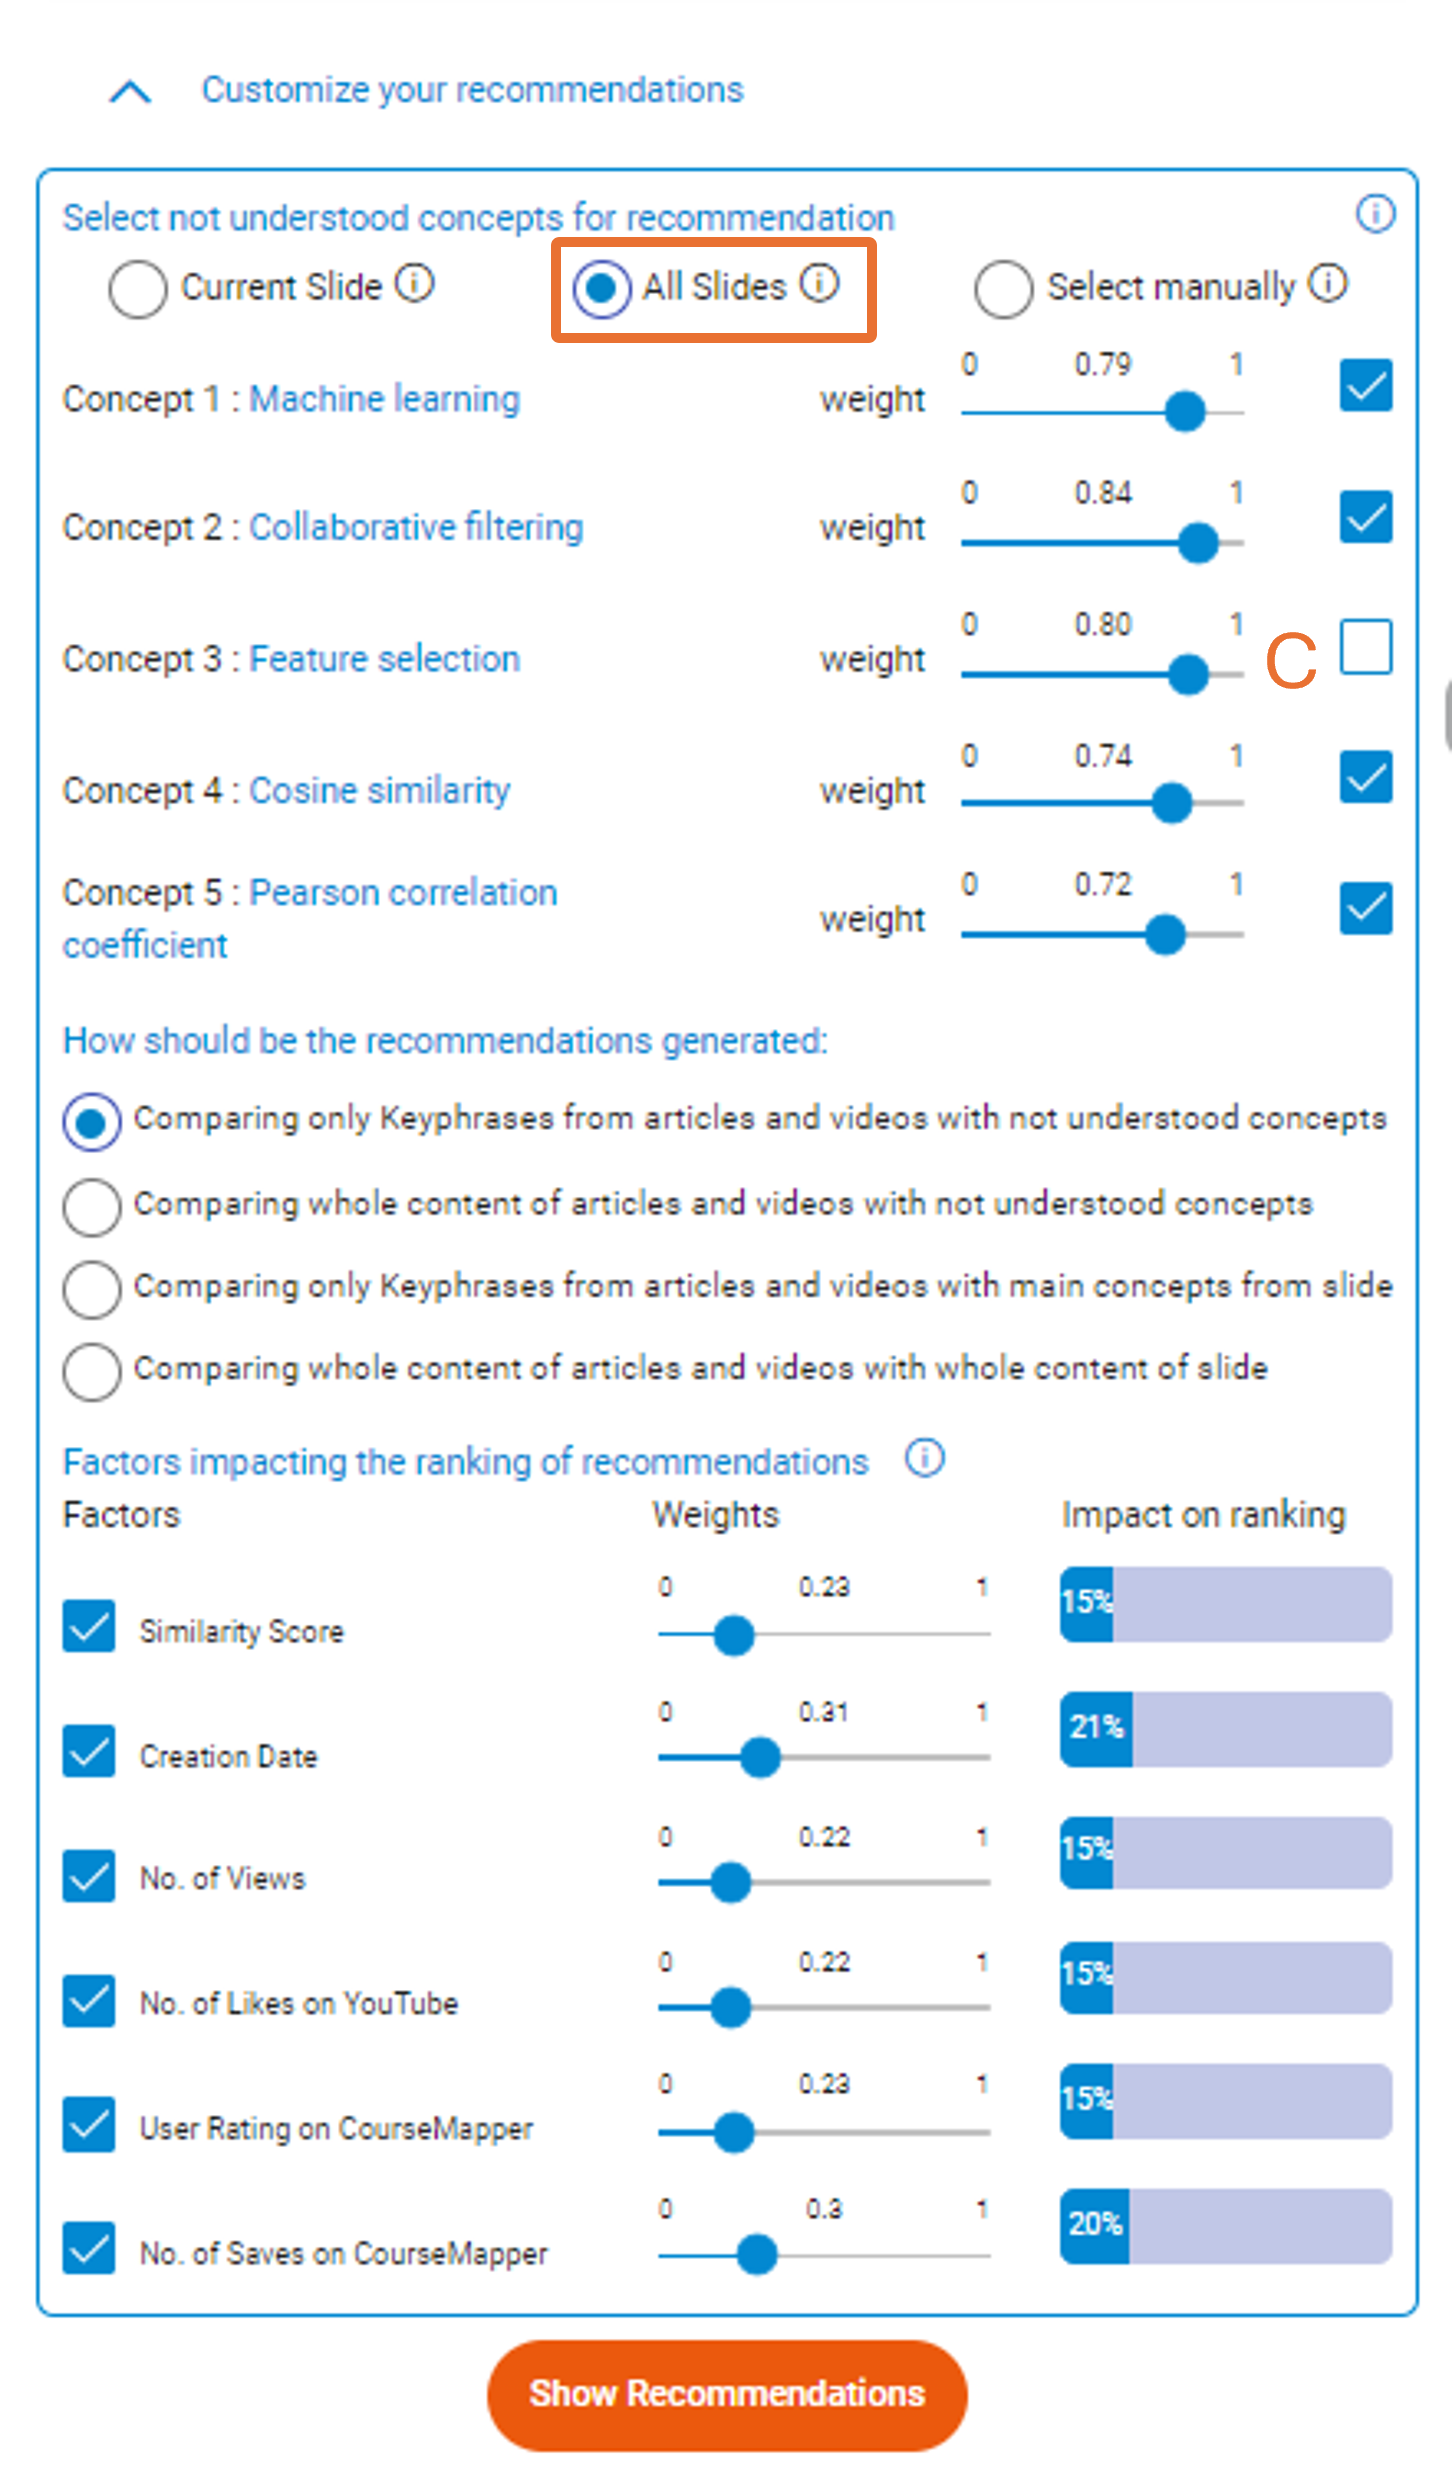1452x2475 pixels.
Task: Click the No. of Views weight slider handle
Action: [731, 1882]
